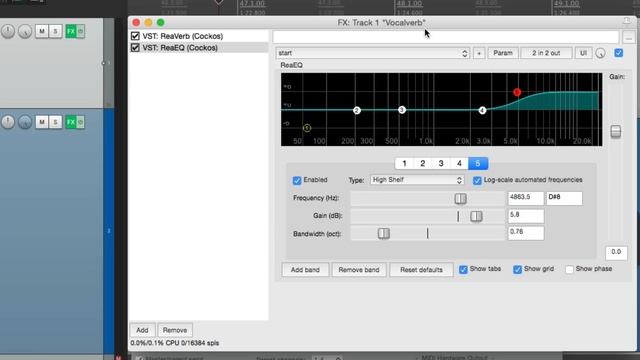Image resolution: width=640 pixels, height=360 pixels.
Task: Click the first track's pan knob
Action: (x=24, y=31)
